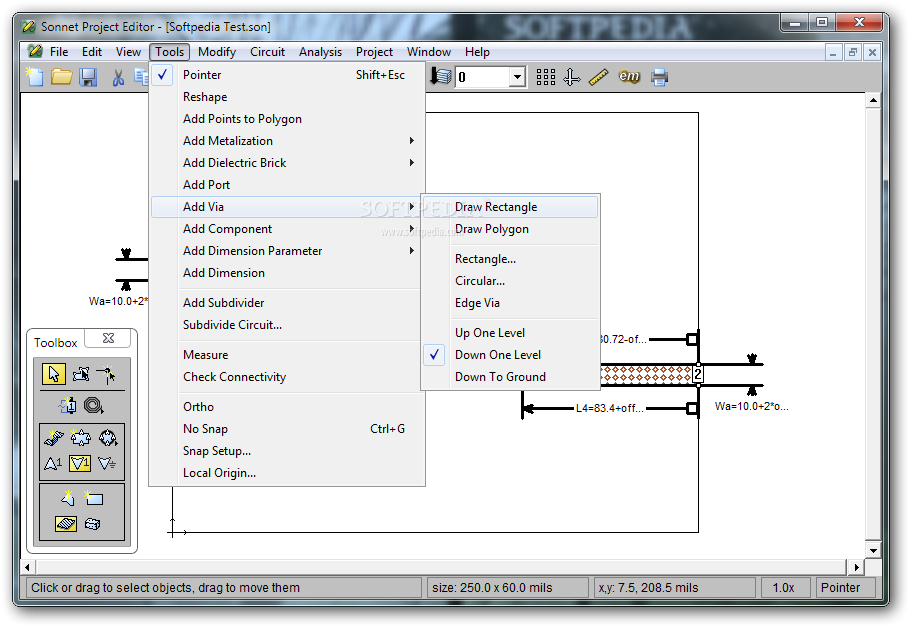The height and width of the screenshot is (627, 910).
Task: Select Reshape from Tools menu
Action: [x=287, y=97]
